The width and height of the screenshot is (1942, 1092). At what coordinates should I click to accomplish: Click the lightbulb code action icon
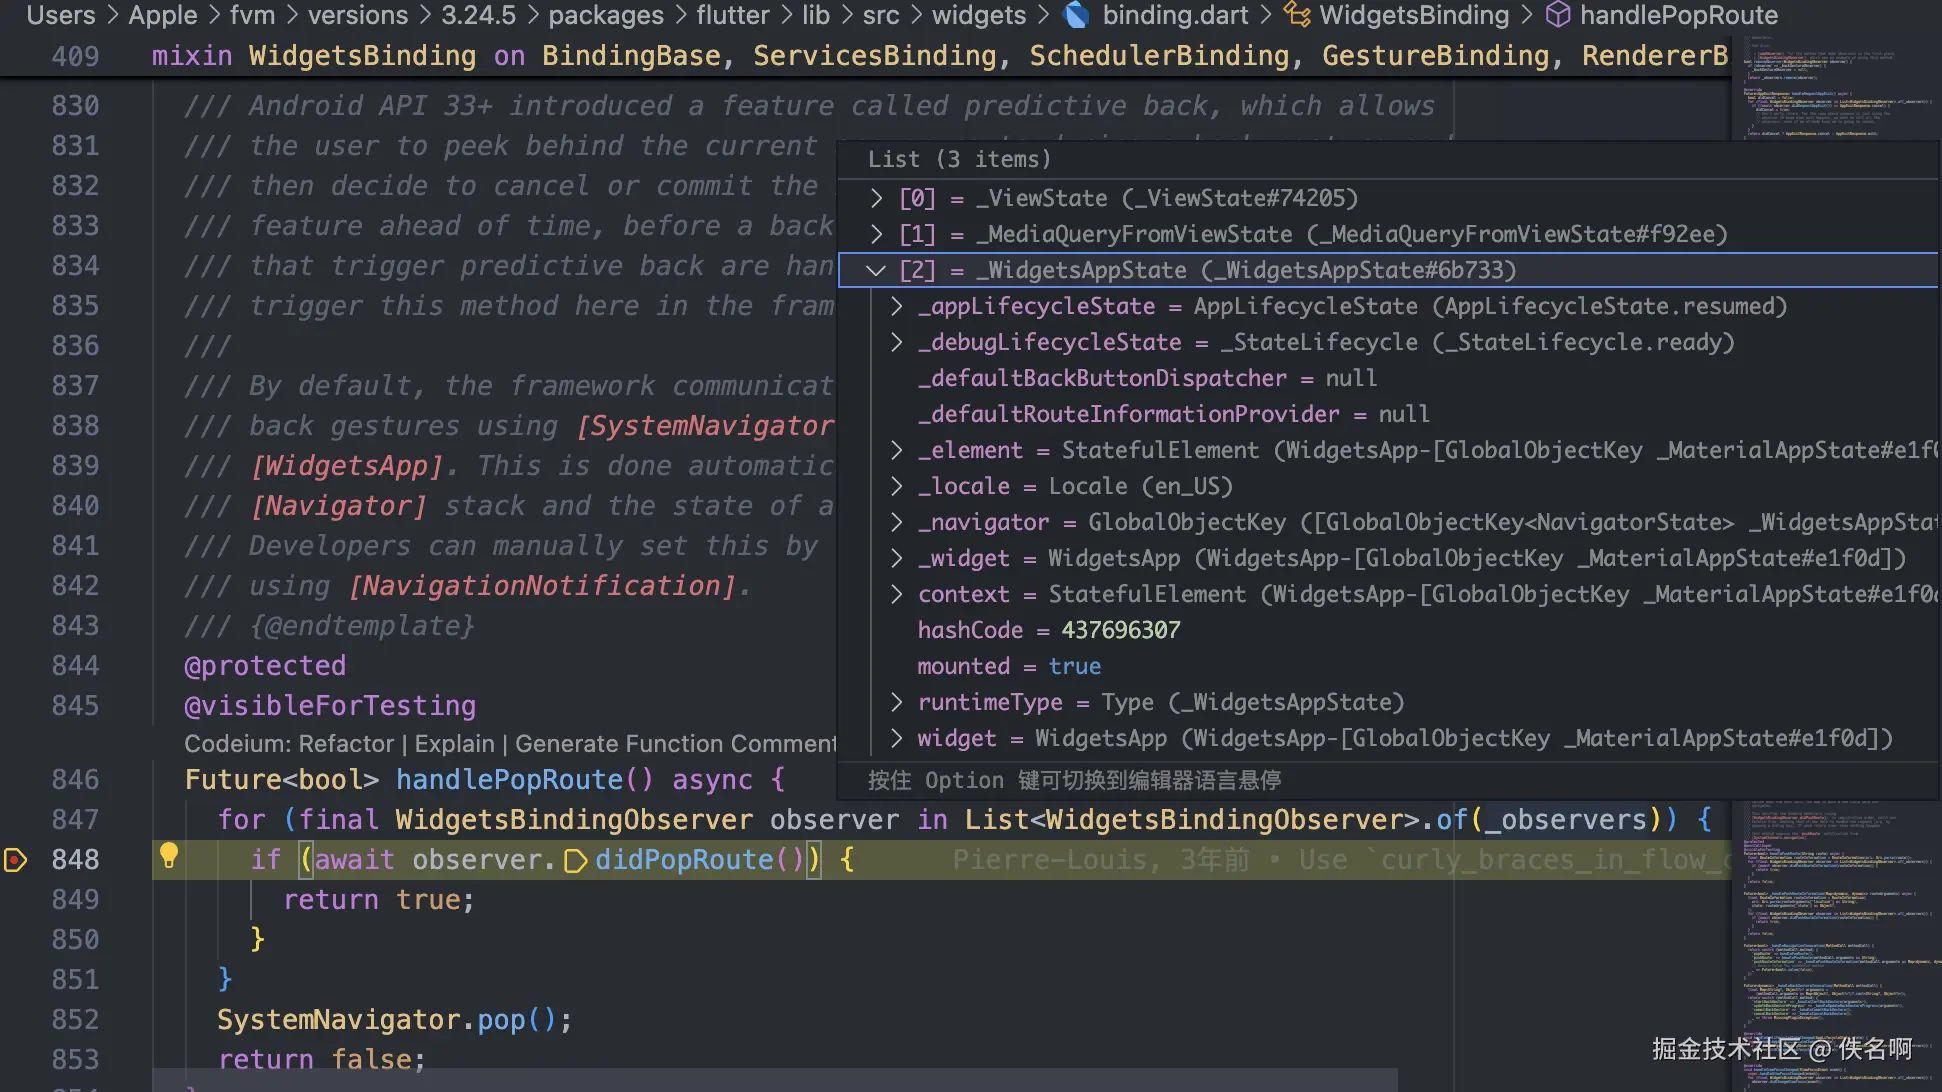point(168,856)
